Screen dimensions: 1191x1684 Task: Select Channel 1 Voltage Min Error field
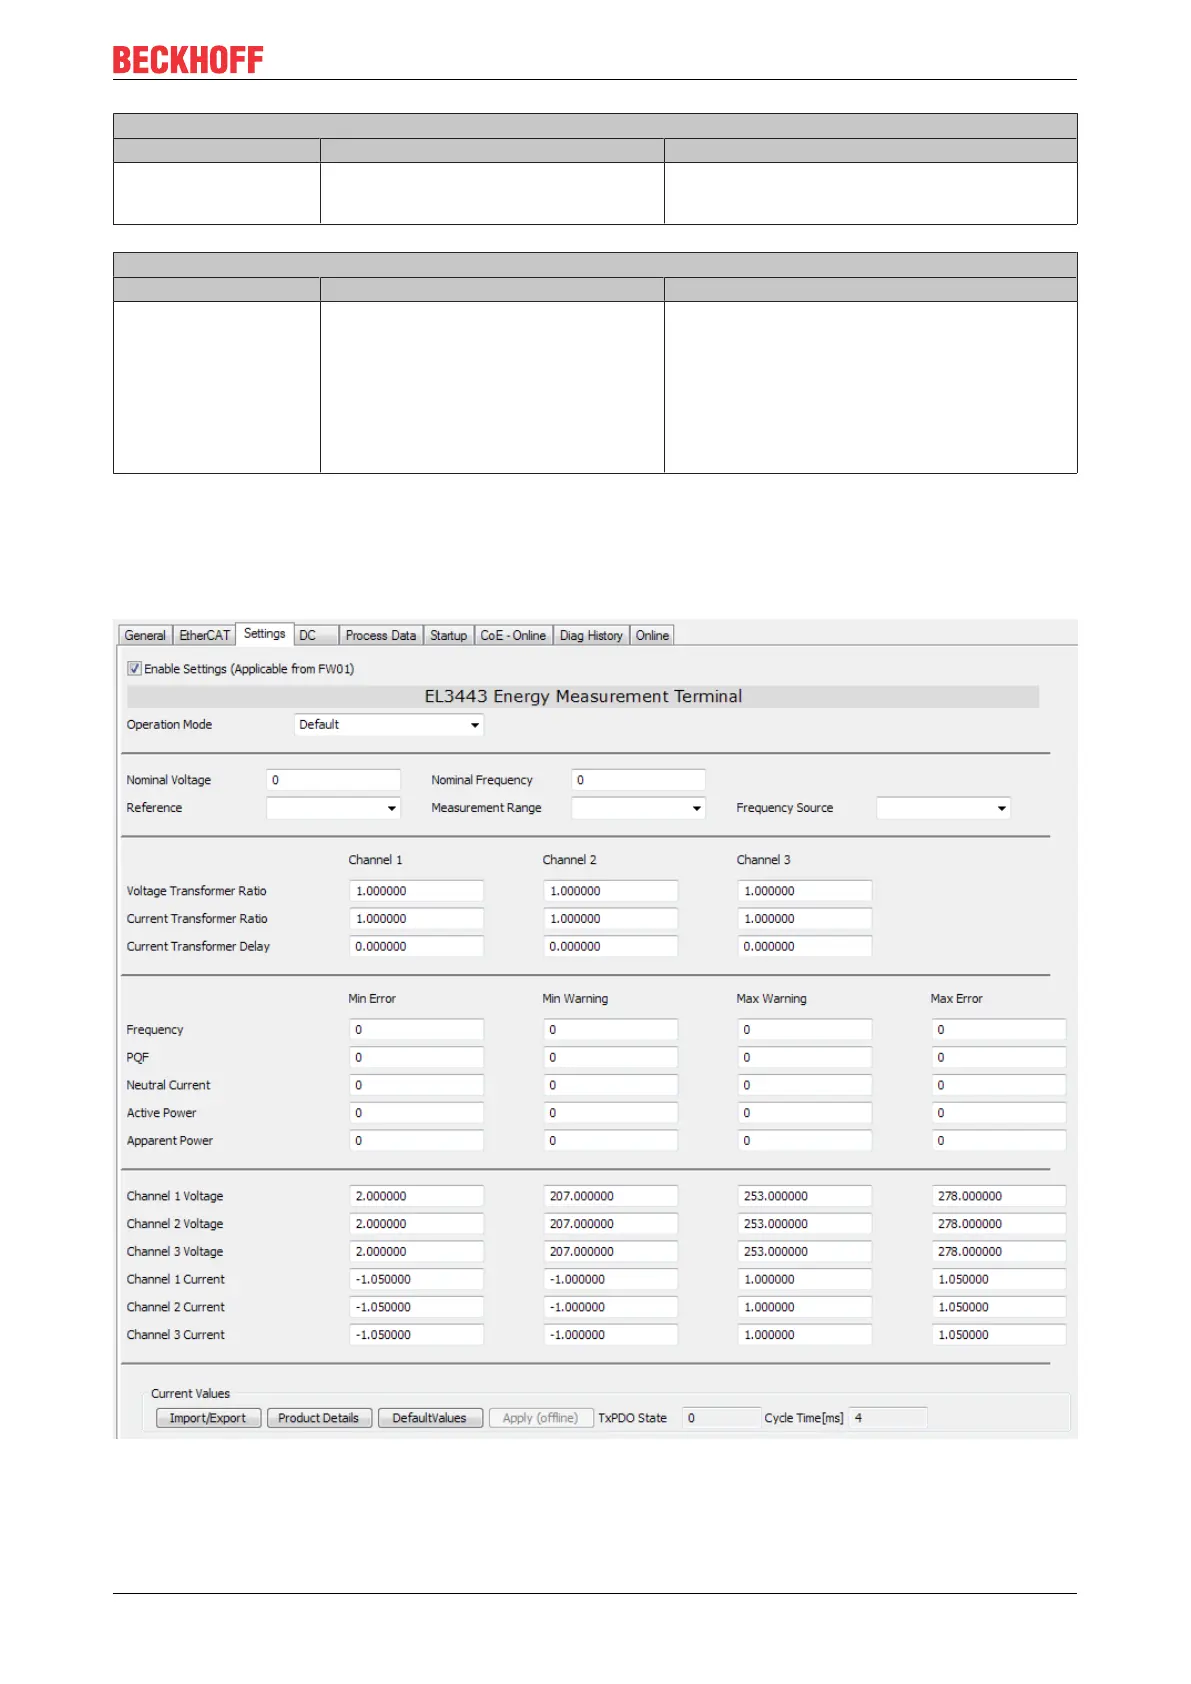(x=417, y=1196)
